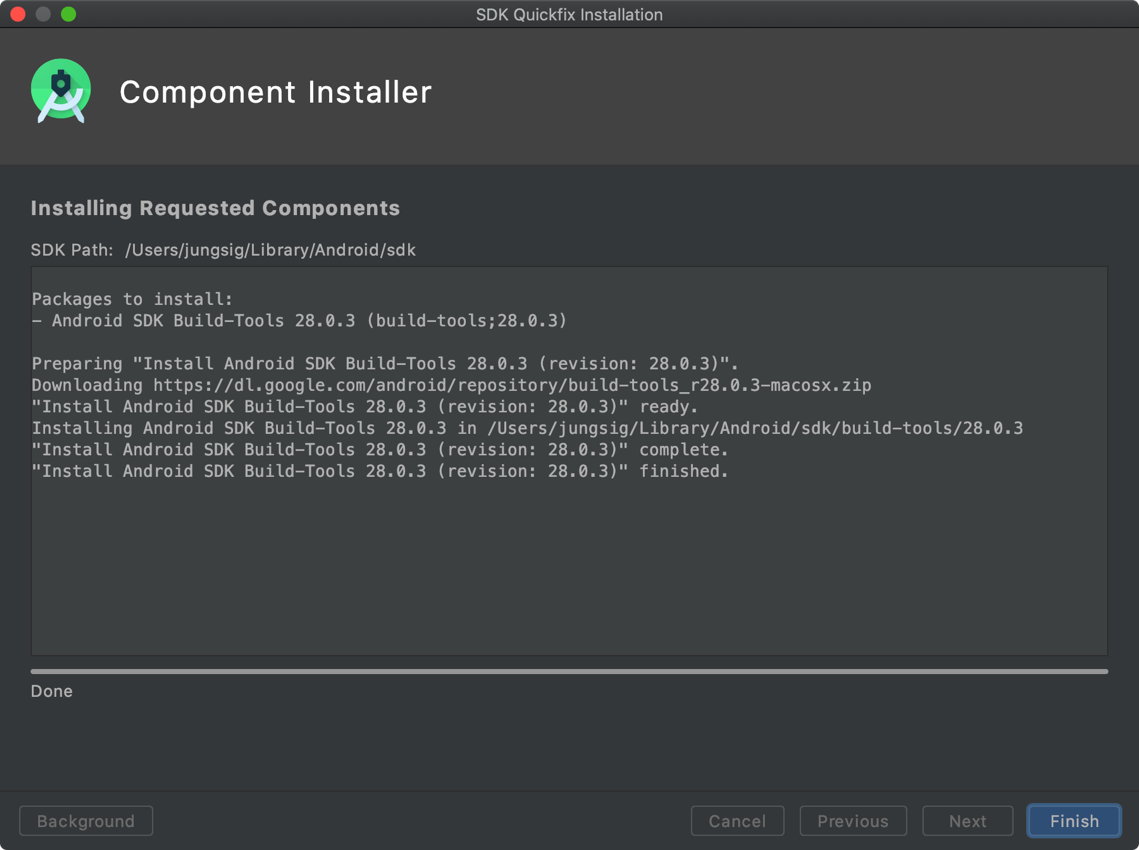Click the log line ending in 'ready.'
This screenshot has height=850, width=1139.
[365, 407]
